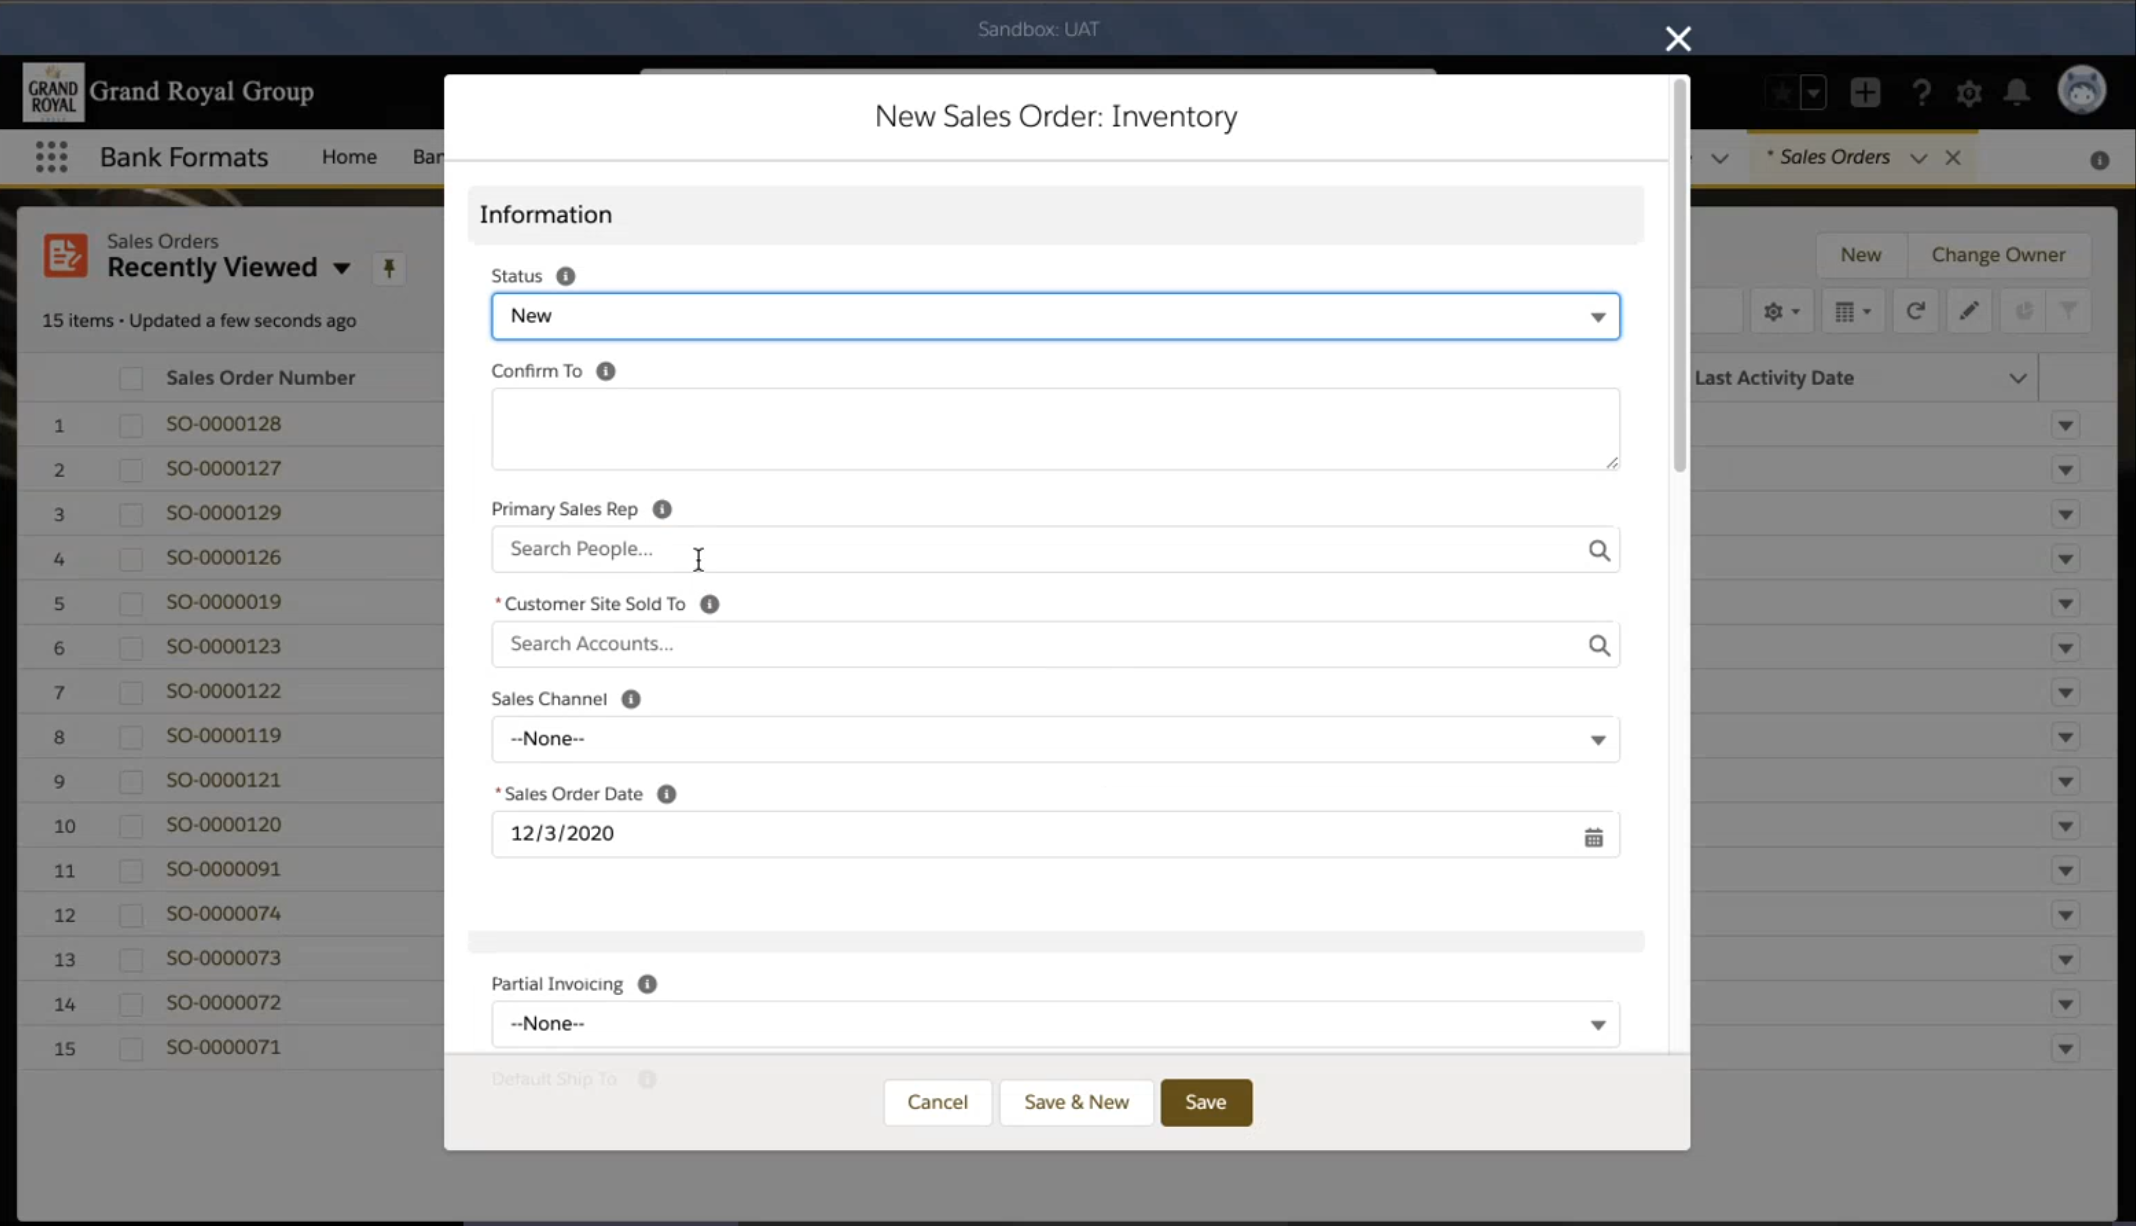Open the App Launcher grid icon
The height and width of the screenshot is (1226, 2136).
tap(51, 157)
